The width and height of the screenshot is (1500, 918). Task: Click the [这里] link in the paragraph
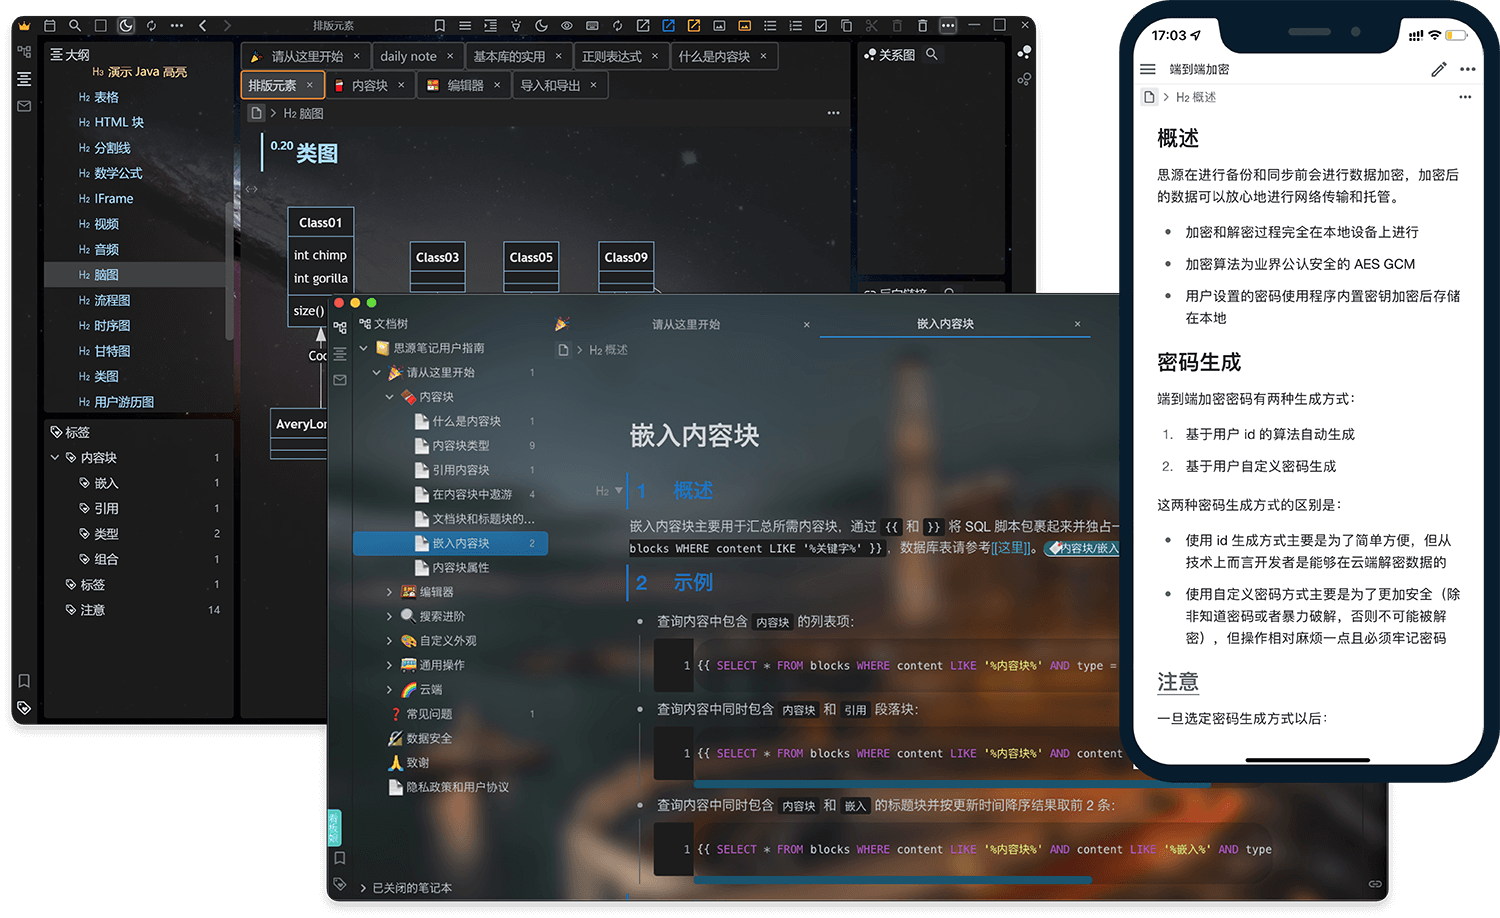1009,548
